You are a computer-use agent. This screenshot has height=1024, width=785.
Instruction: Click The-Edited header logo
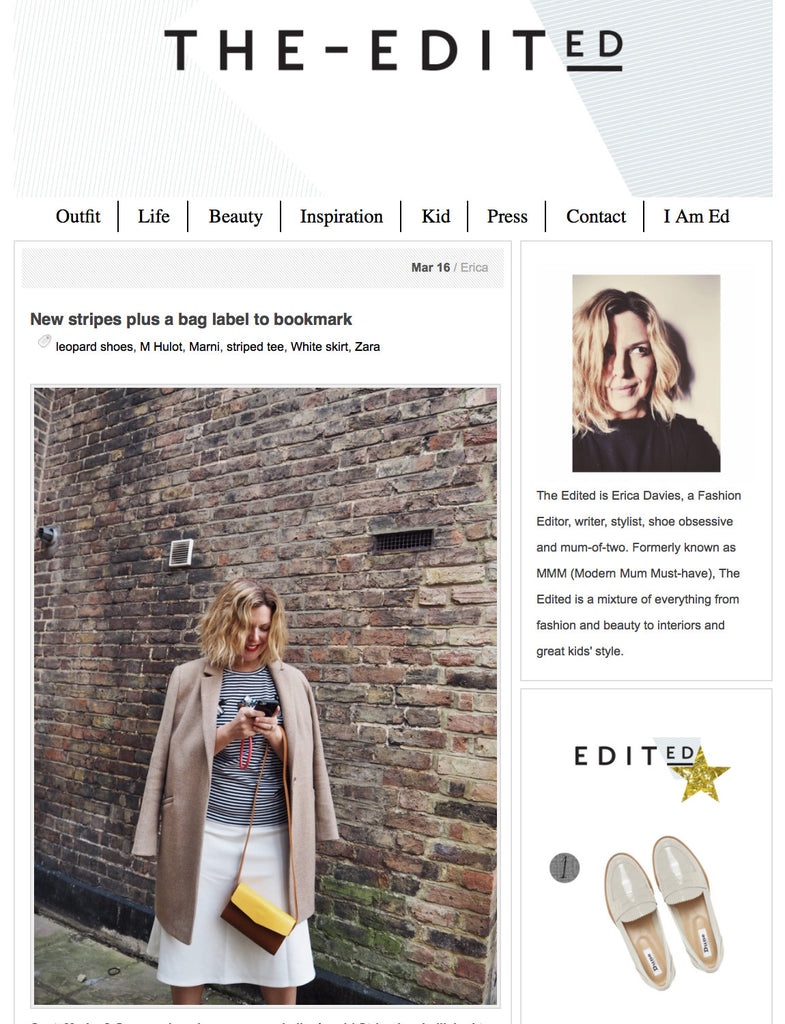(393, 51)
